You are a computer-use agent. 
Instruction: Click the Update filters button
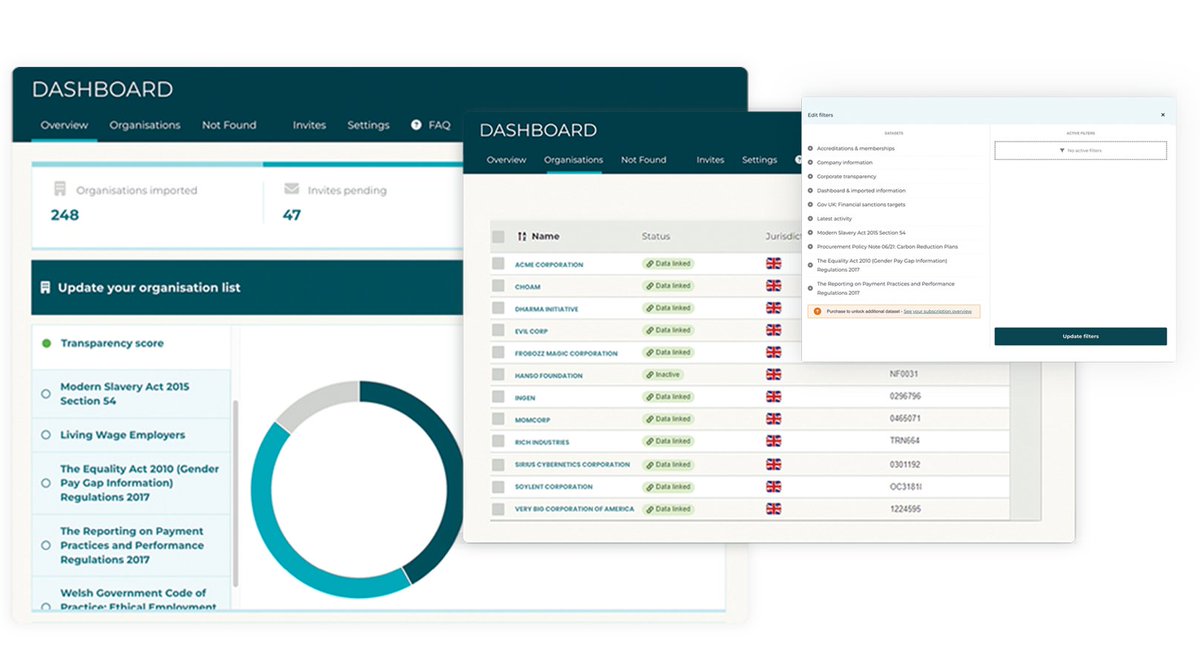coord(1080,336)
